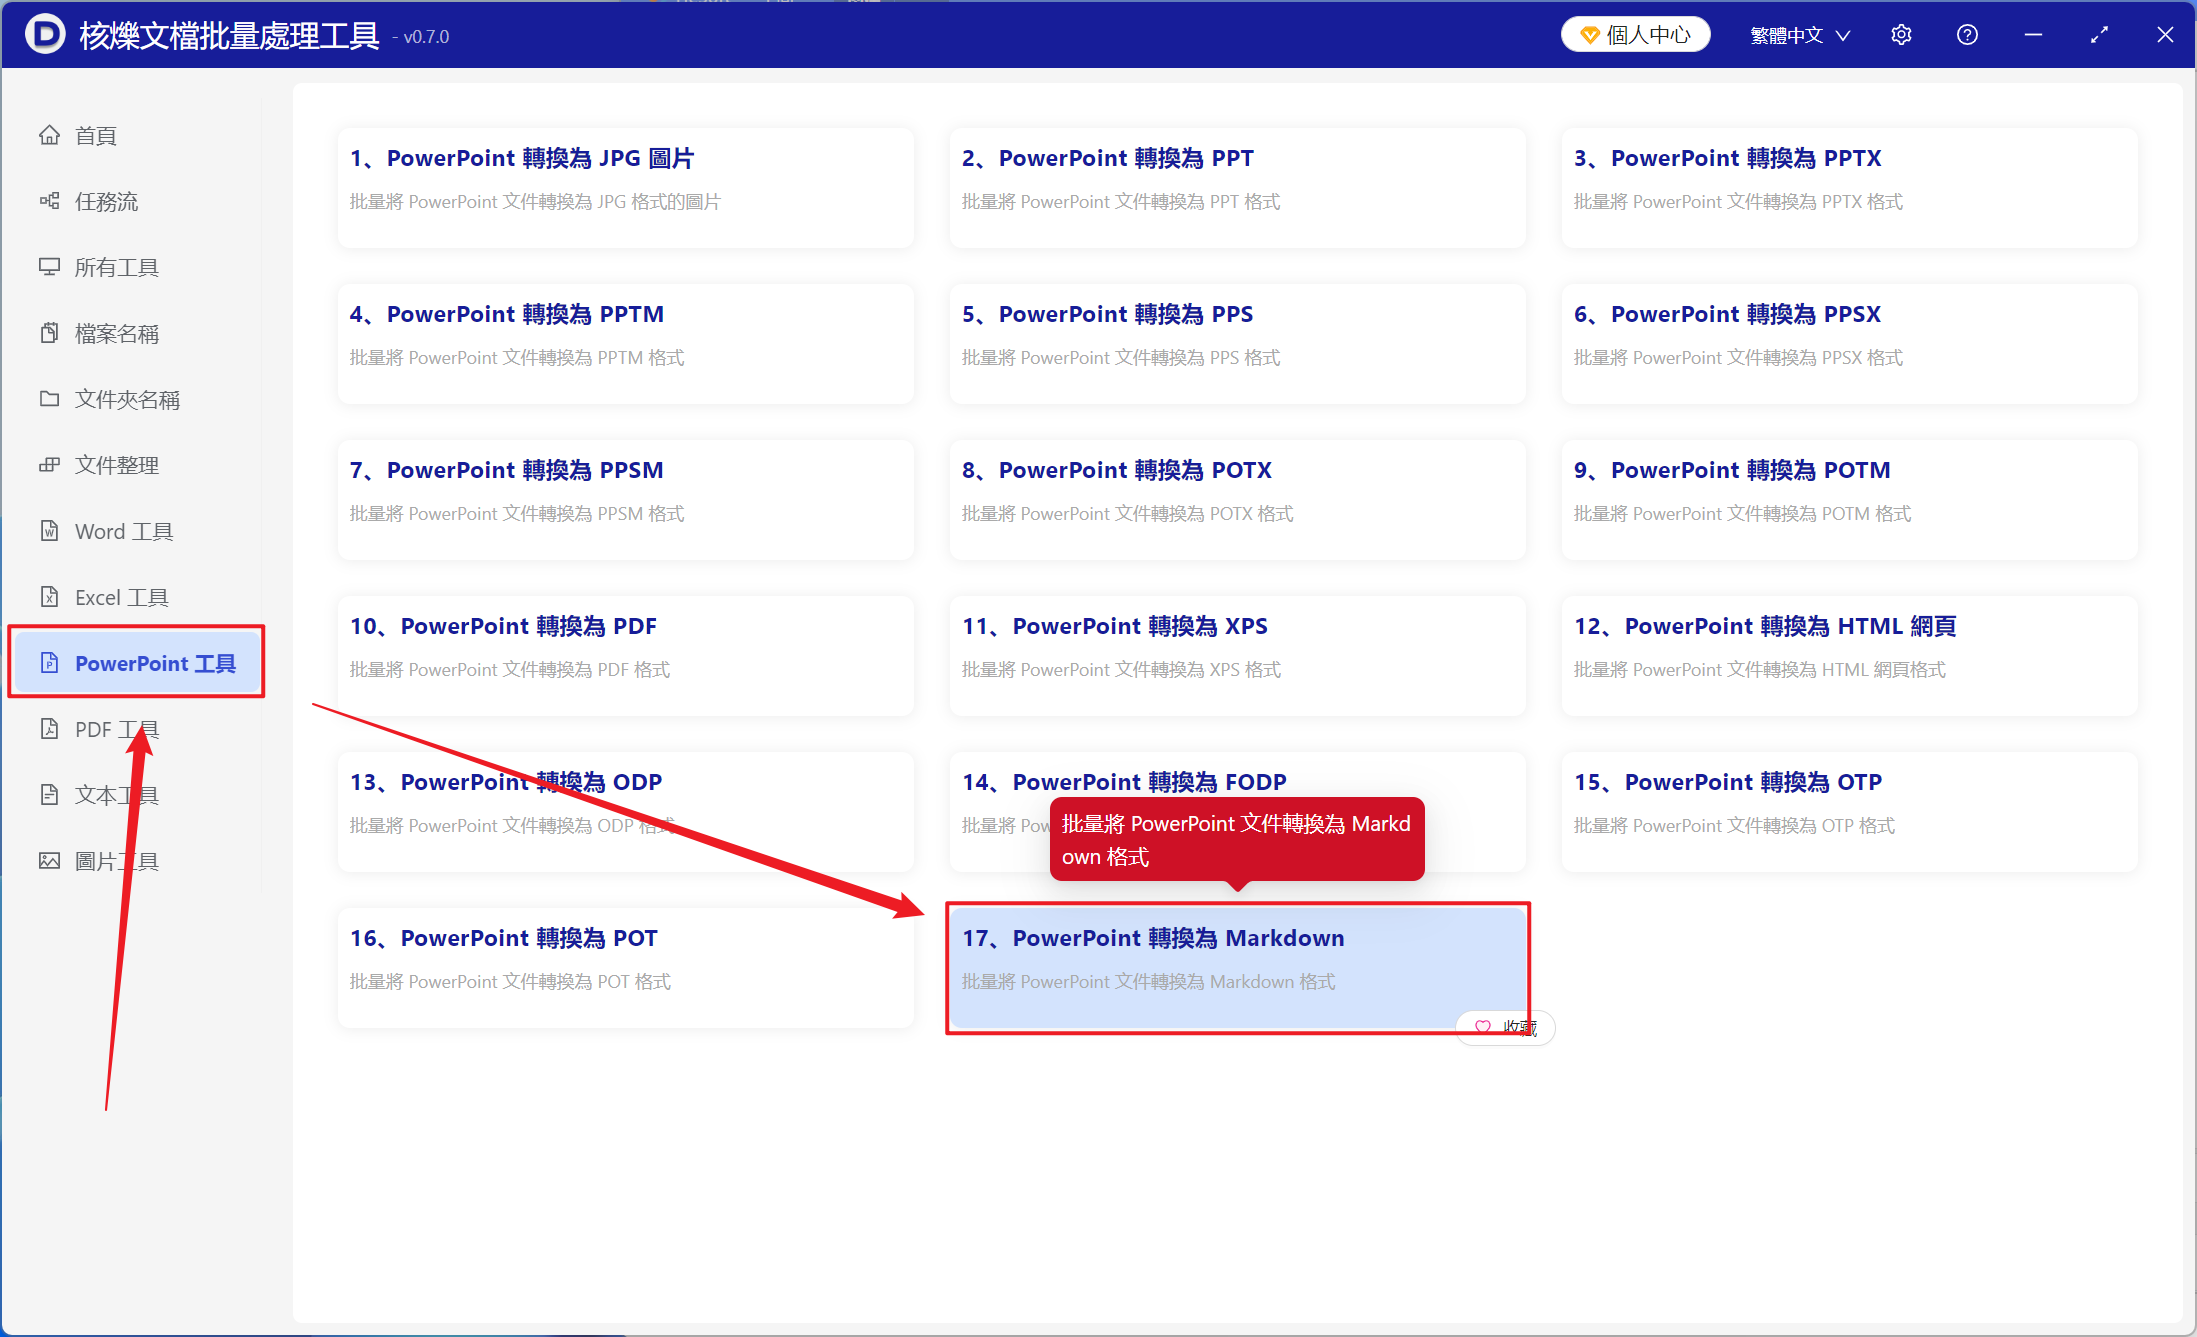The image size is (2197, 1337).
Task: Open PowerPoint 轉換為 PPSX tool card
Action: pyautogui.click(x=1850, y=344)
